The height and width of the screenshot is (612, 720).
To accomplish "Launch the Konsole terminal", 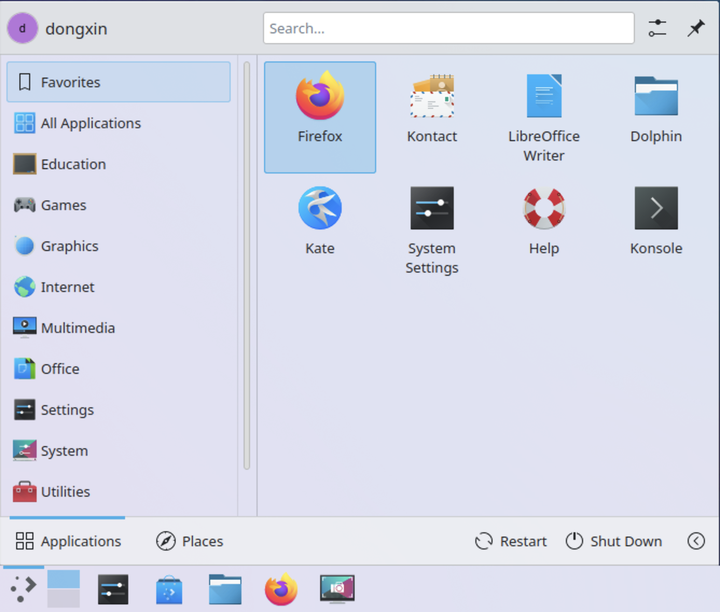I will pyautogui.click(x=656, y=230).
